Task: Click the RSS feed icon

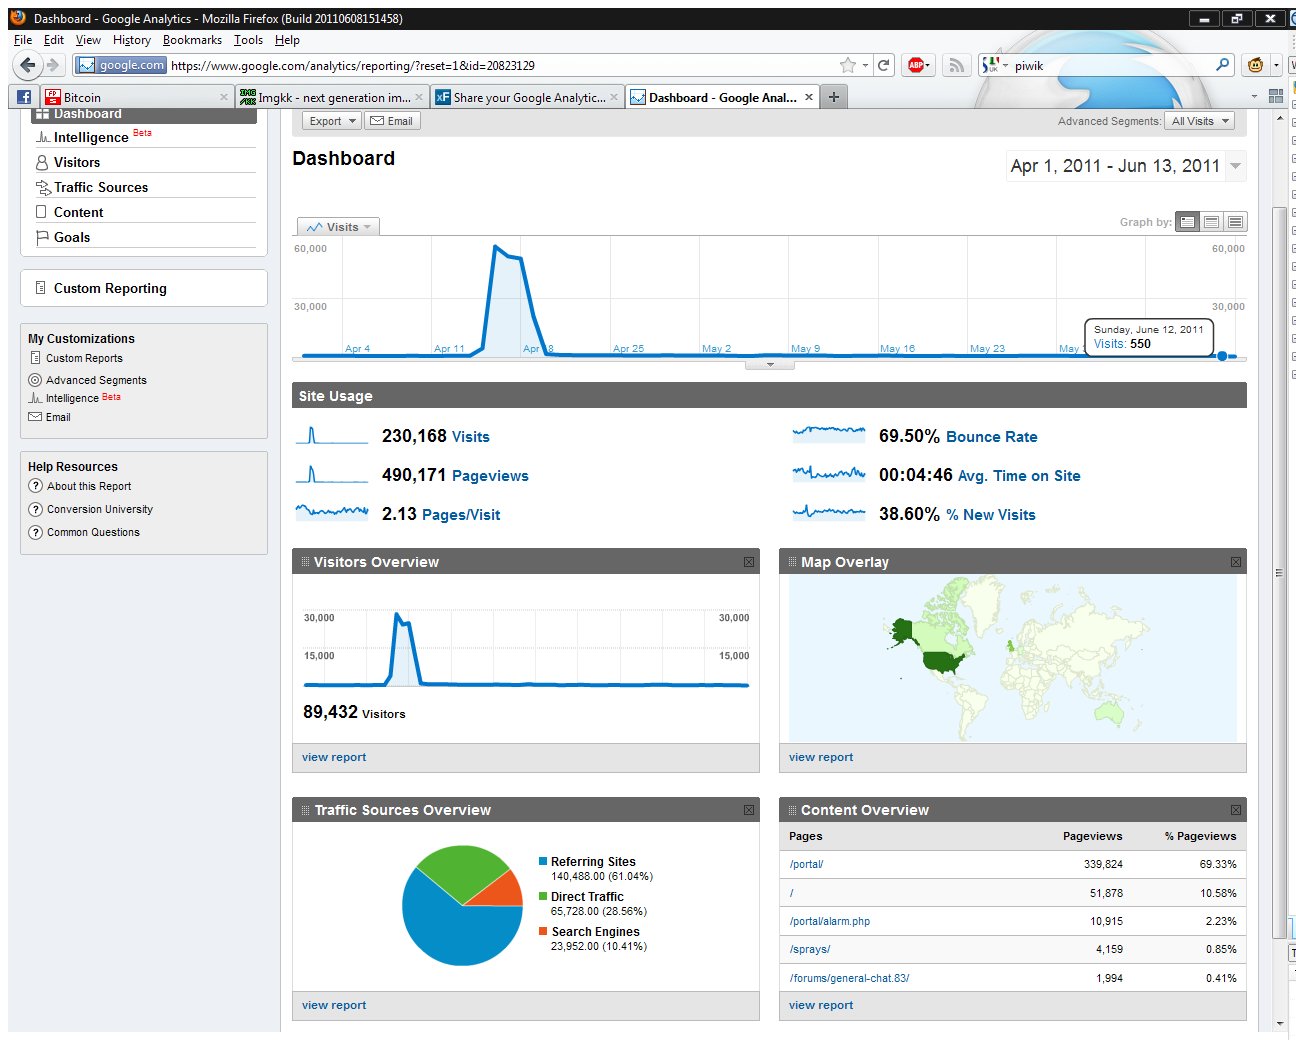Action: (x=957, y=65)
